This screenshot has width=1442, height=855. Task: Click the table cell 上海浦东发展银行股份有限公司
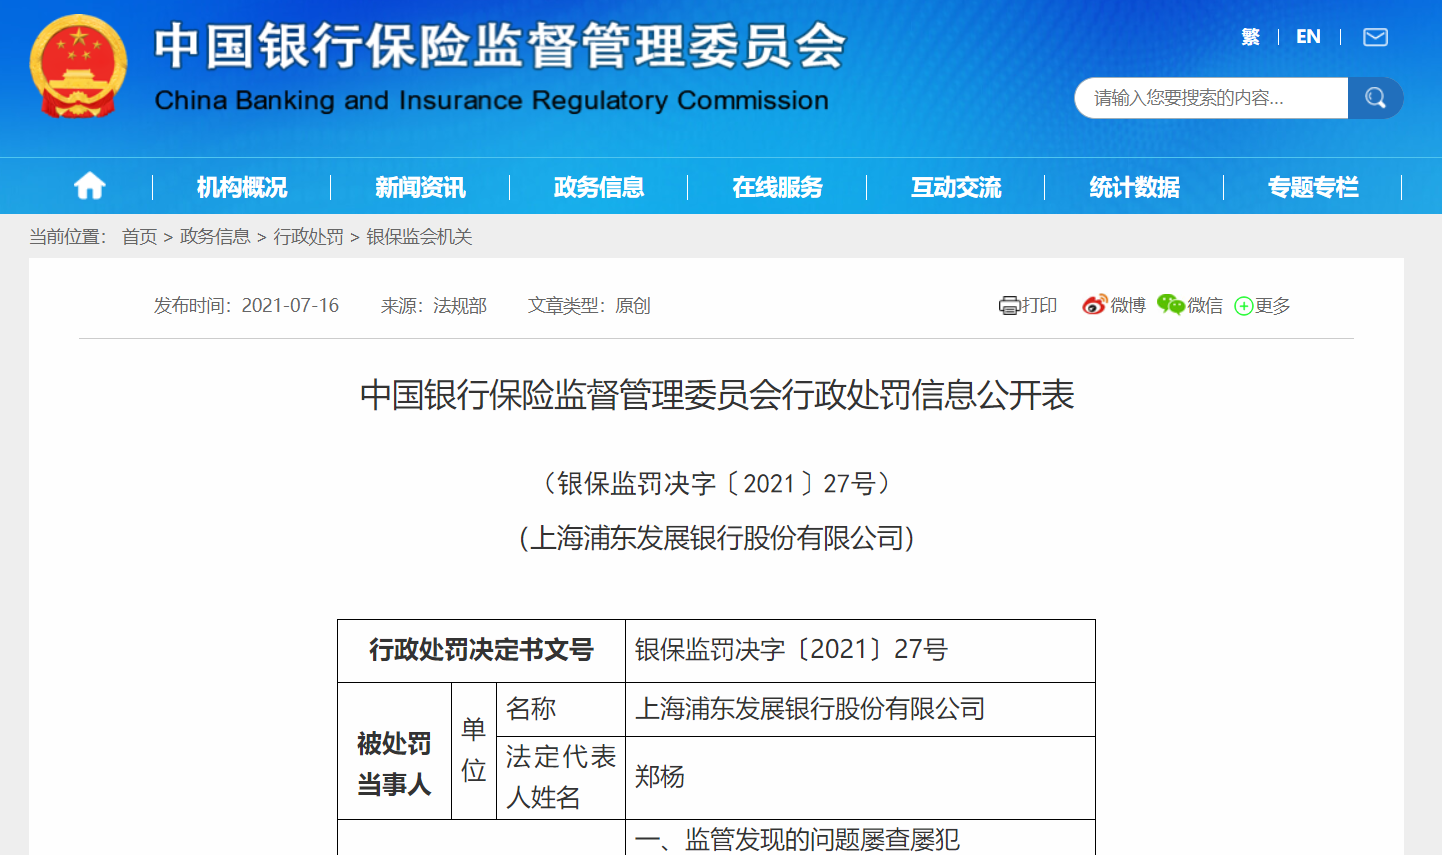coord(860,709)
